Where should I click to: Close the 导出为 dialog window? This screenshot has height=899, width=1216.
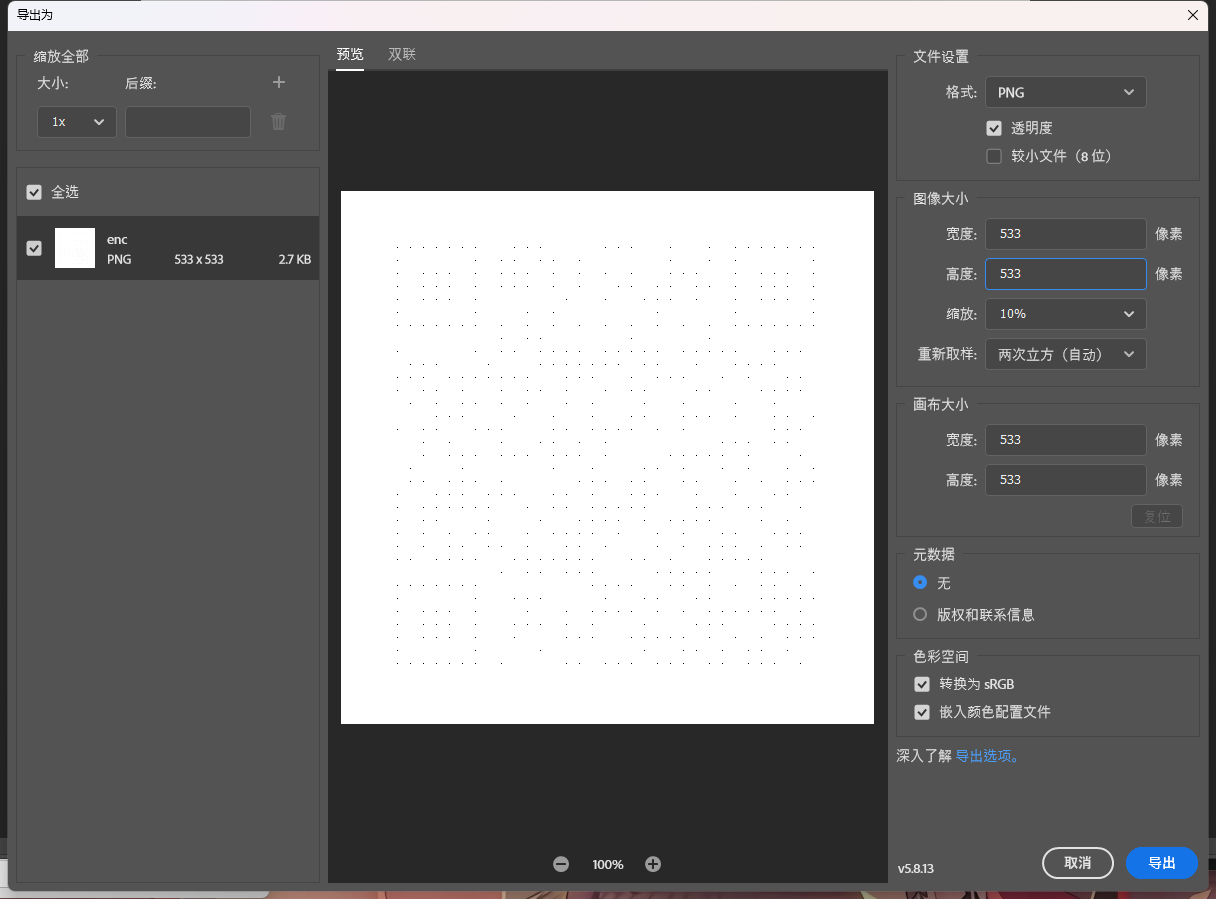pyautogui.click(x=1192, y=15)
